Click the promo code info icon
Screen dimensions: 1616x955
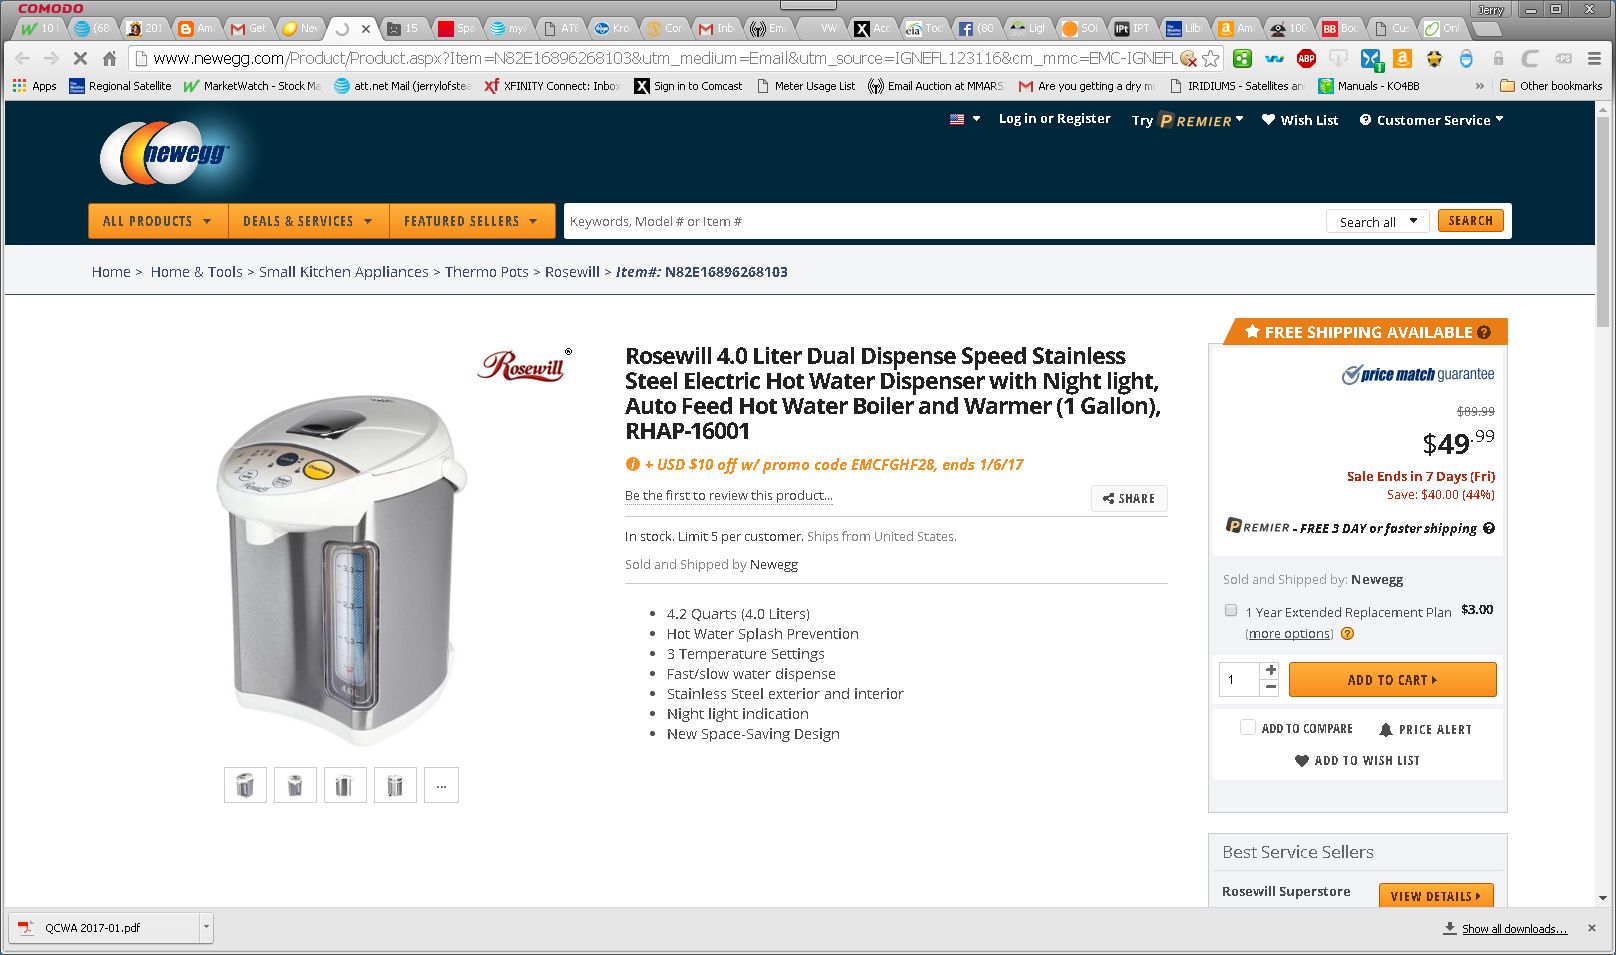(x=632, y=464)
